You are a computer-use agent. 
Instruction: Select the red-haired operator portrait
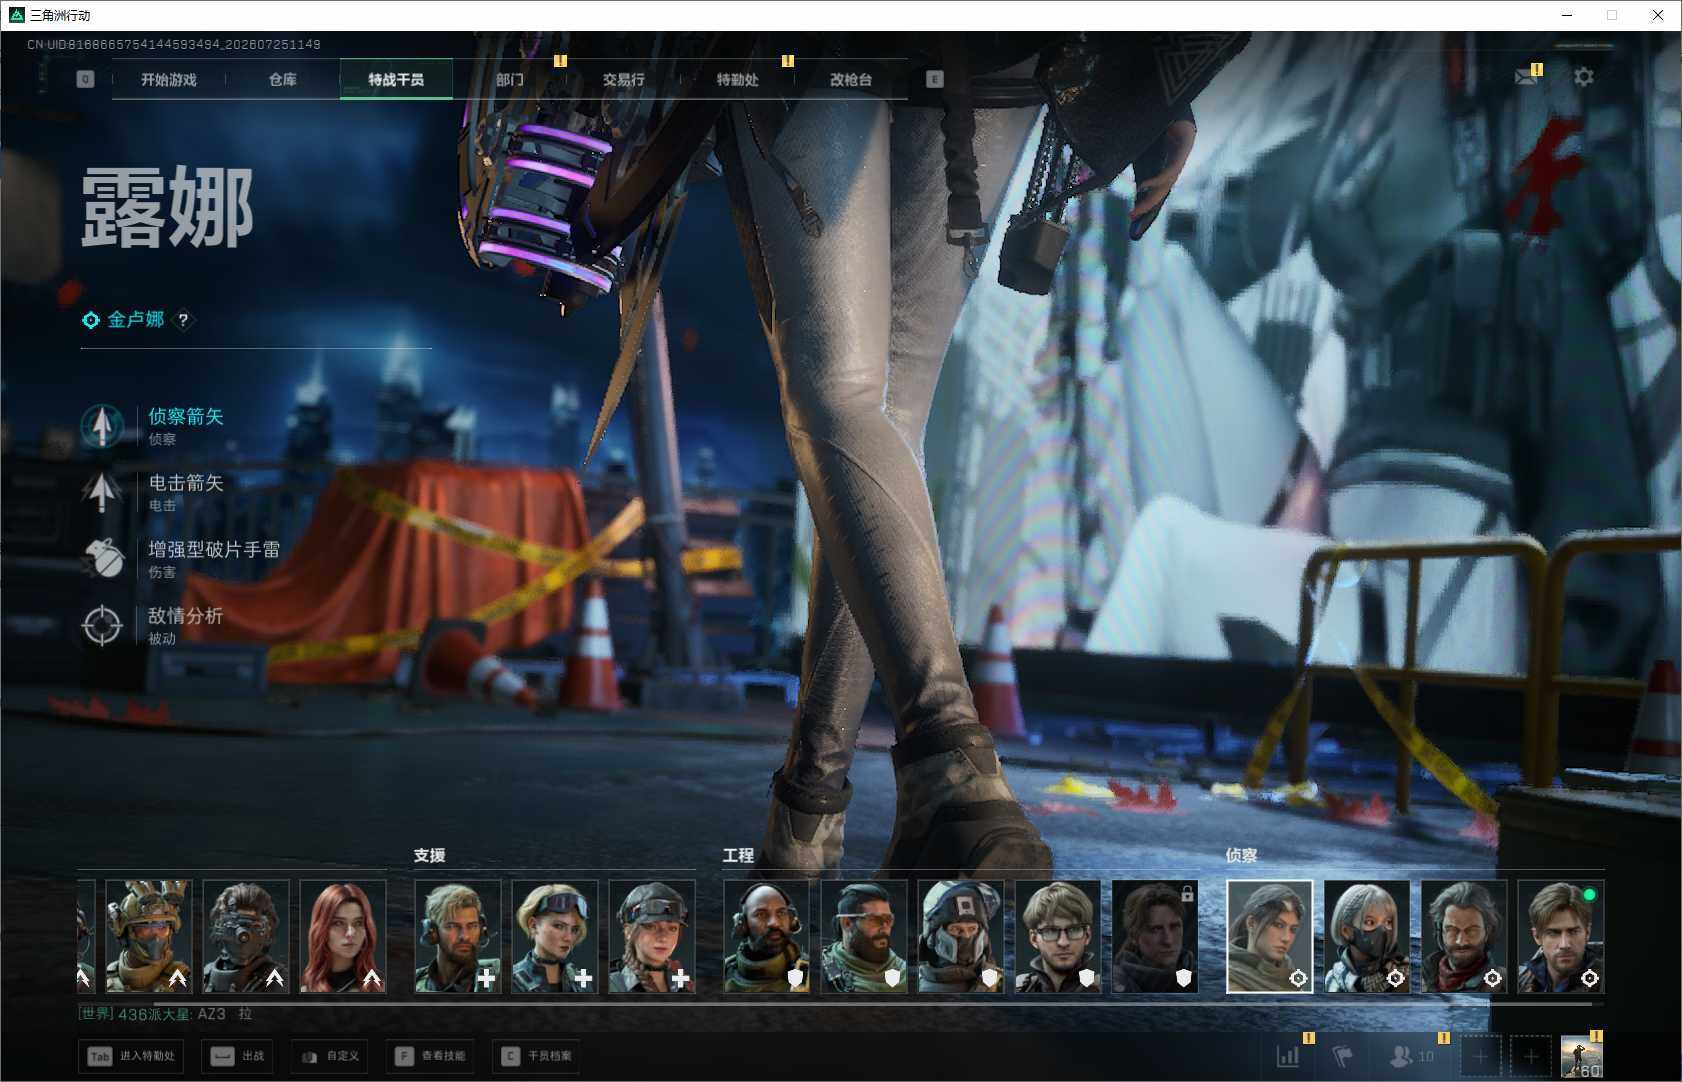pyautogui.click(x=343, y=936)
